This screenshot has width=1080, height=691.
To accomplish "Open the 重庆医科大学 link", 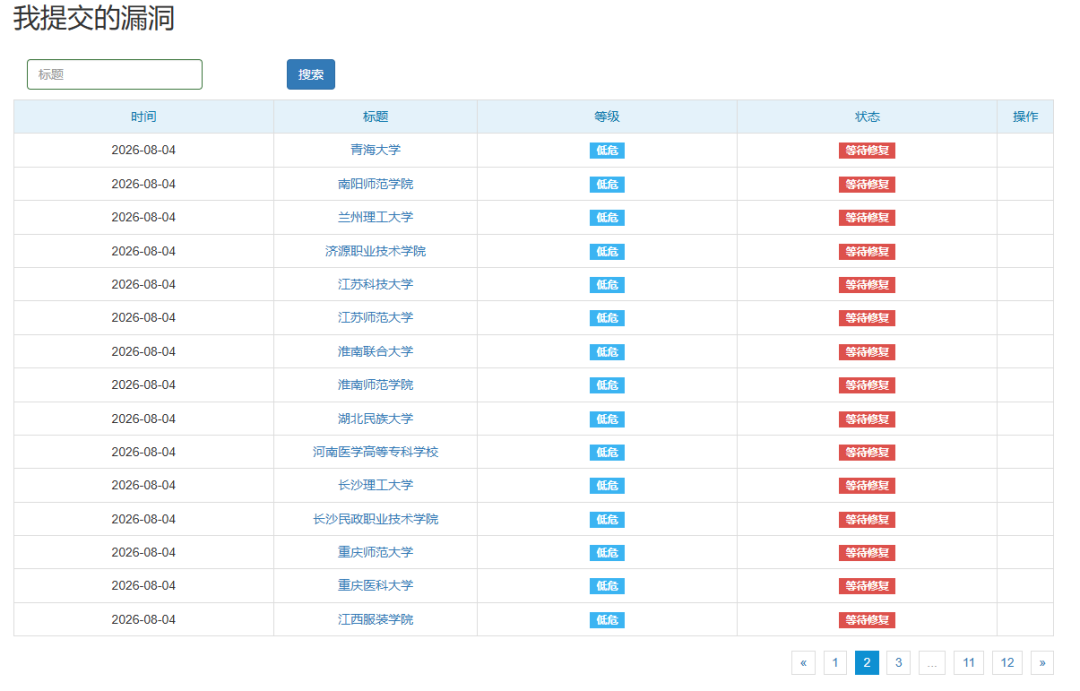I will point(375,586).
